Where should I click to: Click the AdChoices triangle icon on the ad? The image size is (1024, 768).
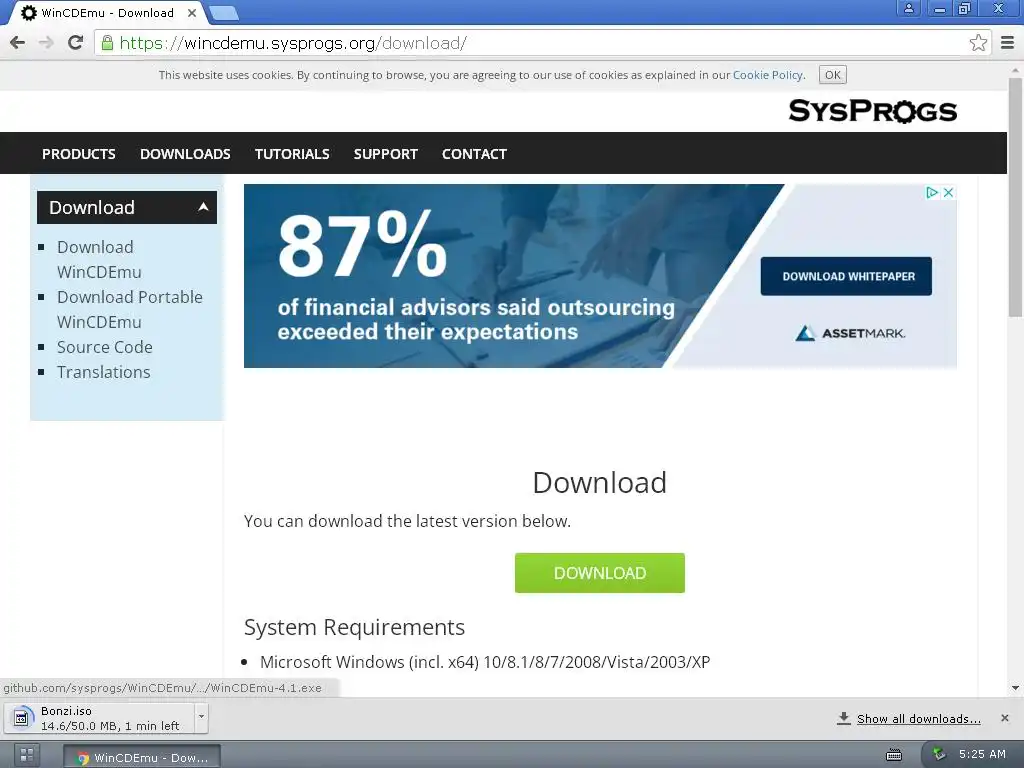click(x=932, y=193)
